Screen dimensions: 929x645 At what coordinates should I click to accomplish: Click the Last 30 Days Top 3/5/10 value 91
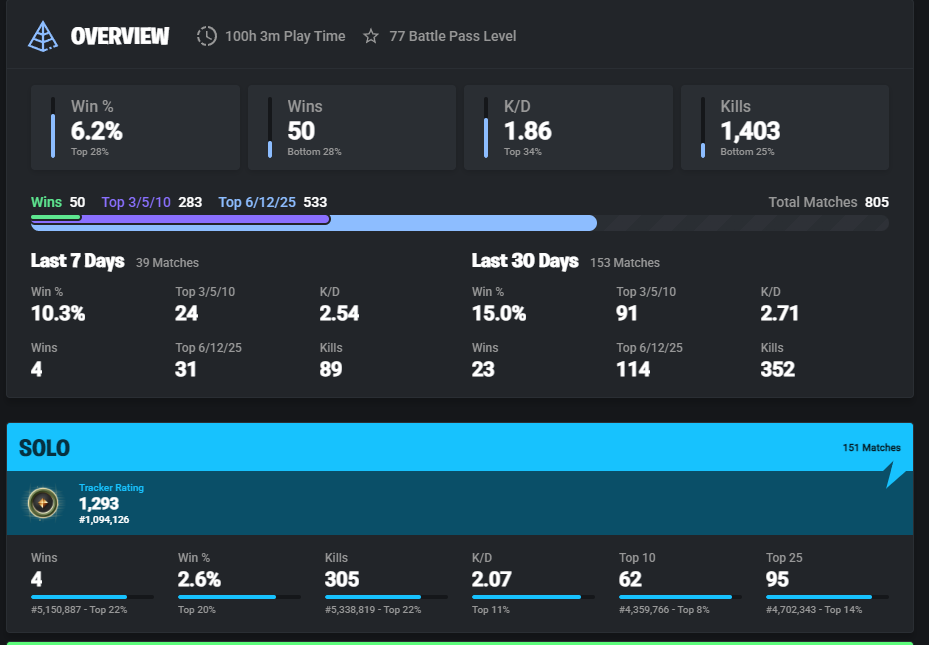click(627, 313)
